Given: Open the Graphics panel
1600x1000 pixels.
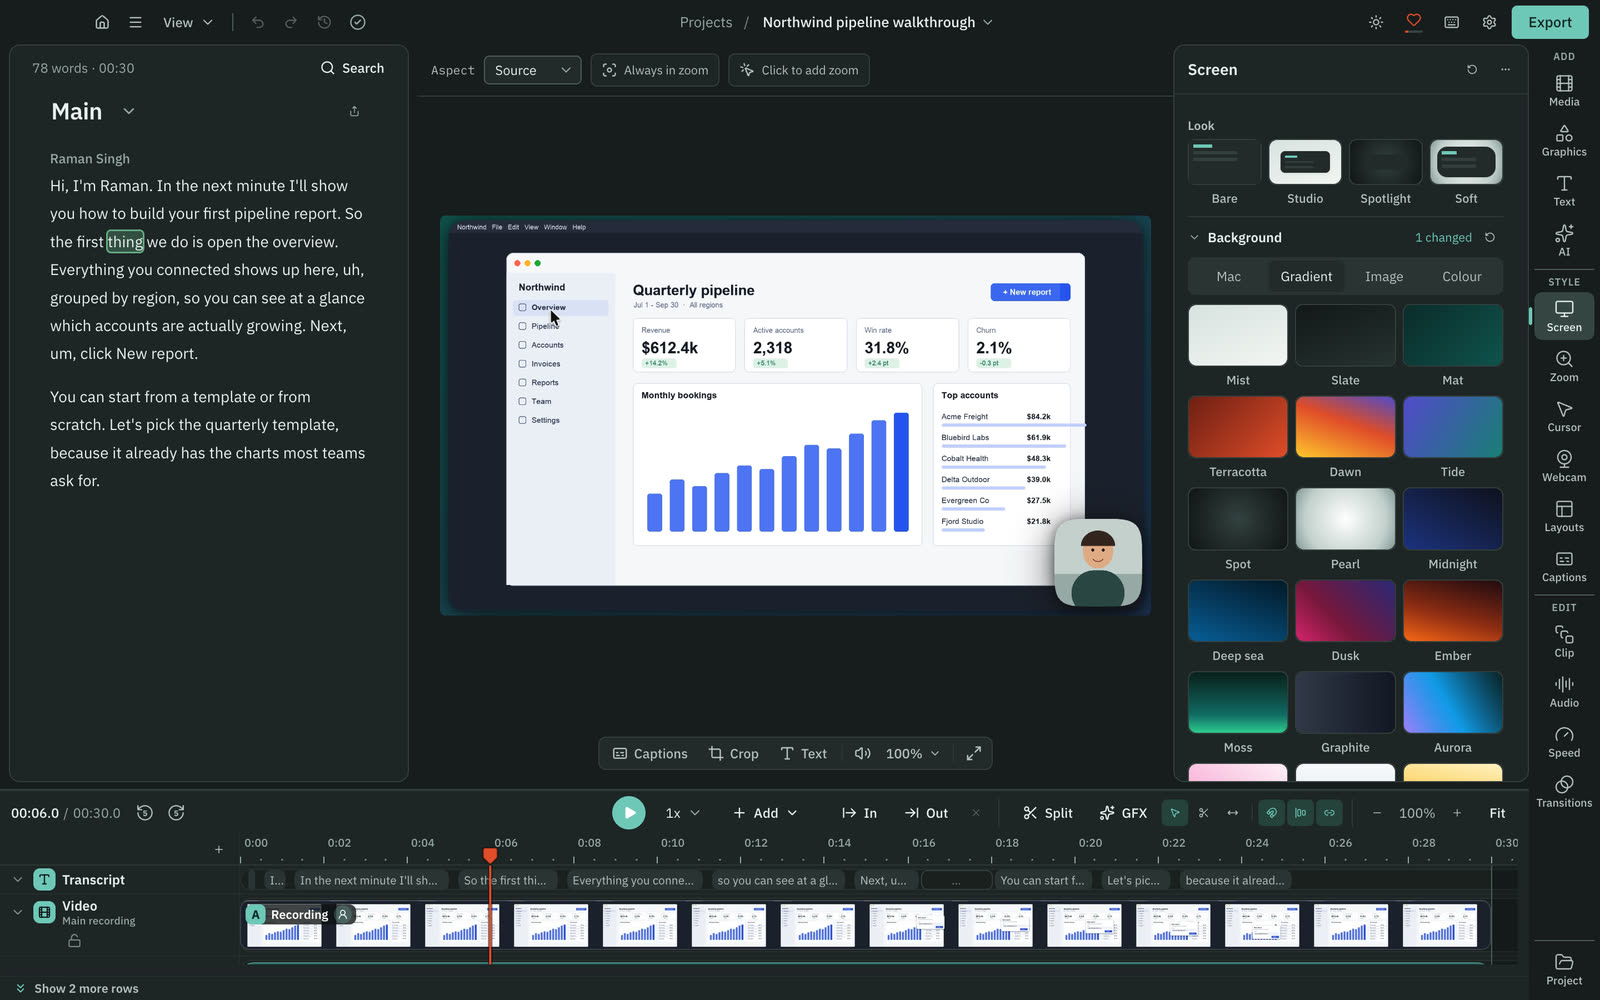Looking at the screenshot, I should tap(1564, 140).
